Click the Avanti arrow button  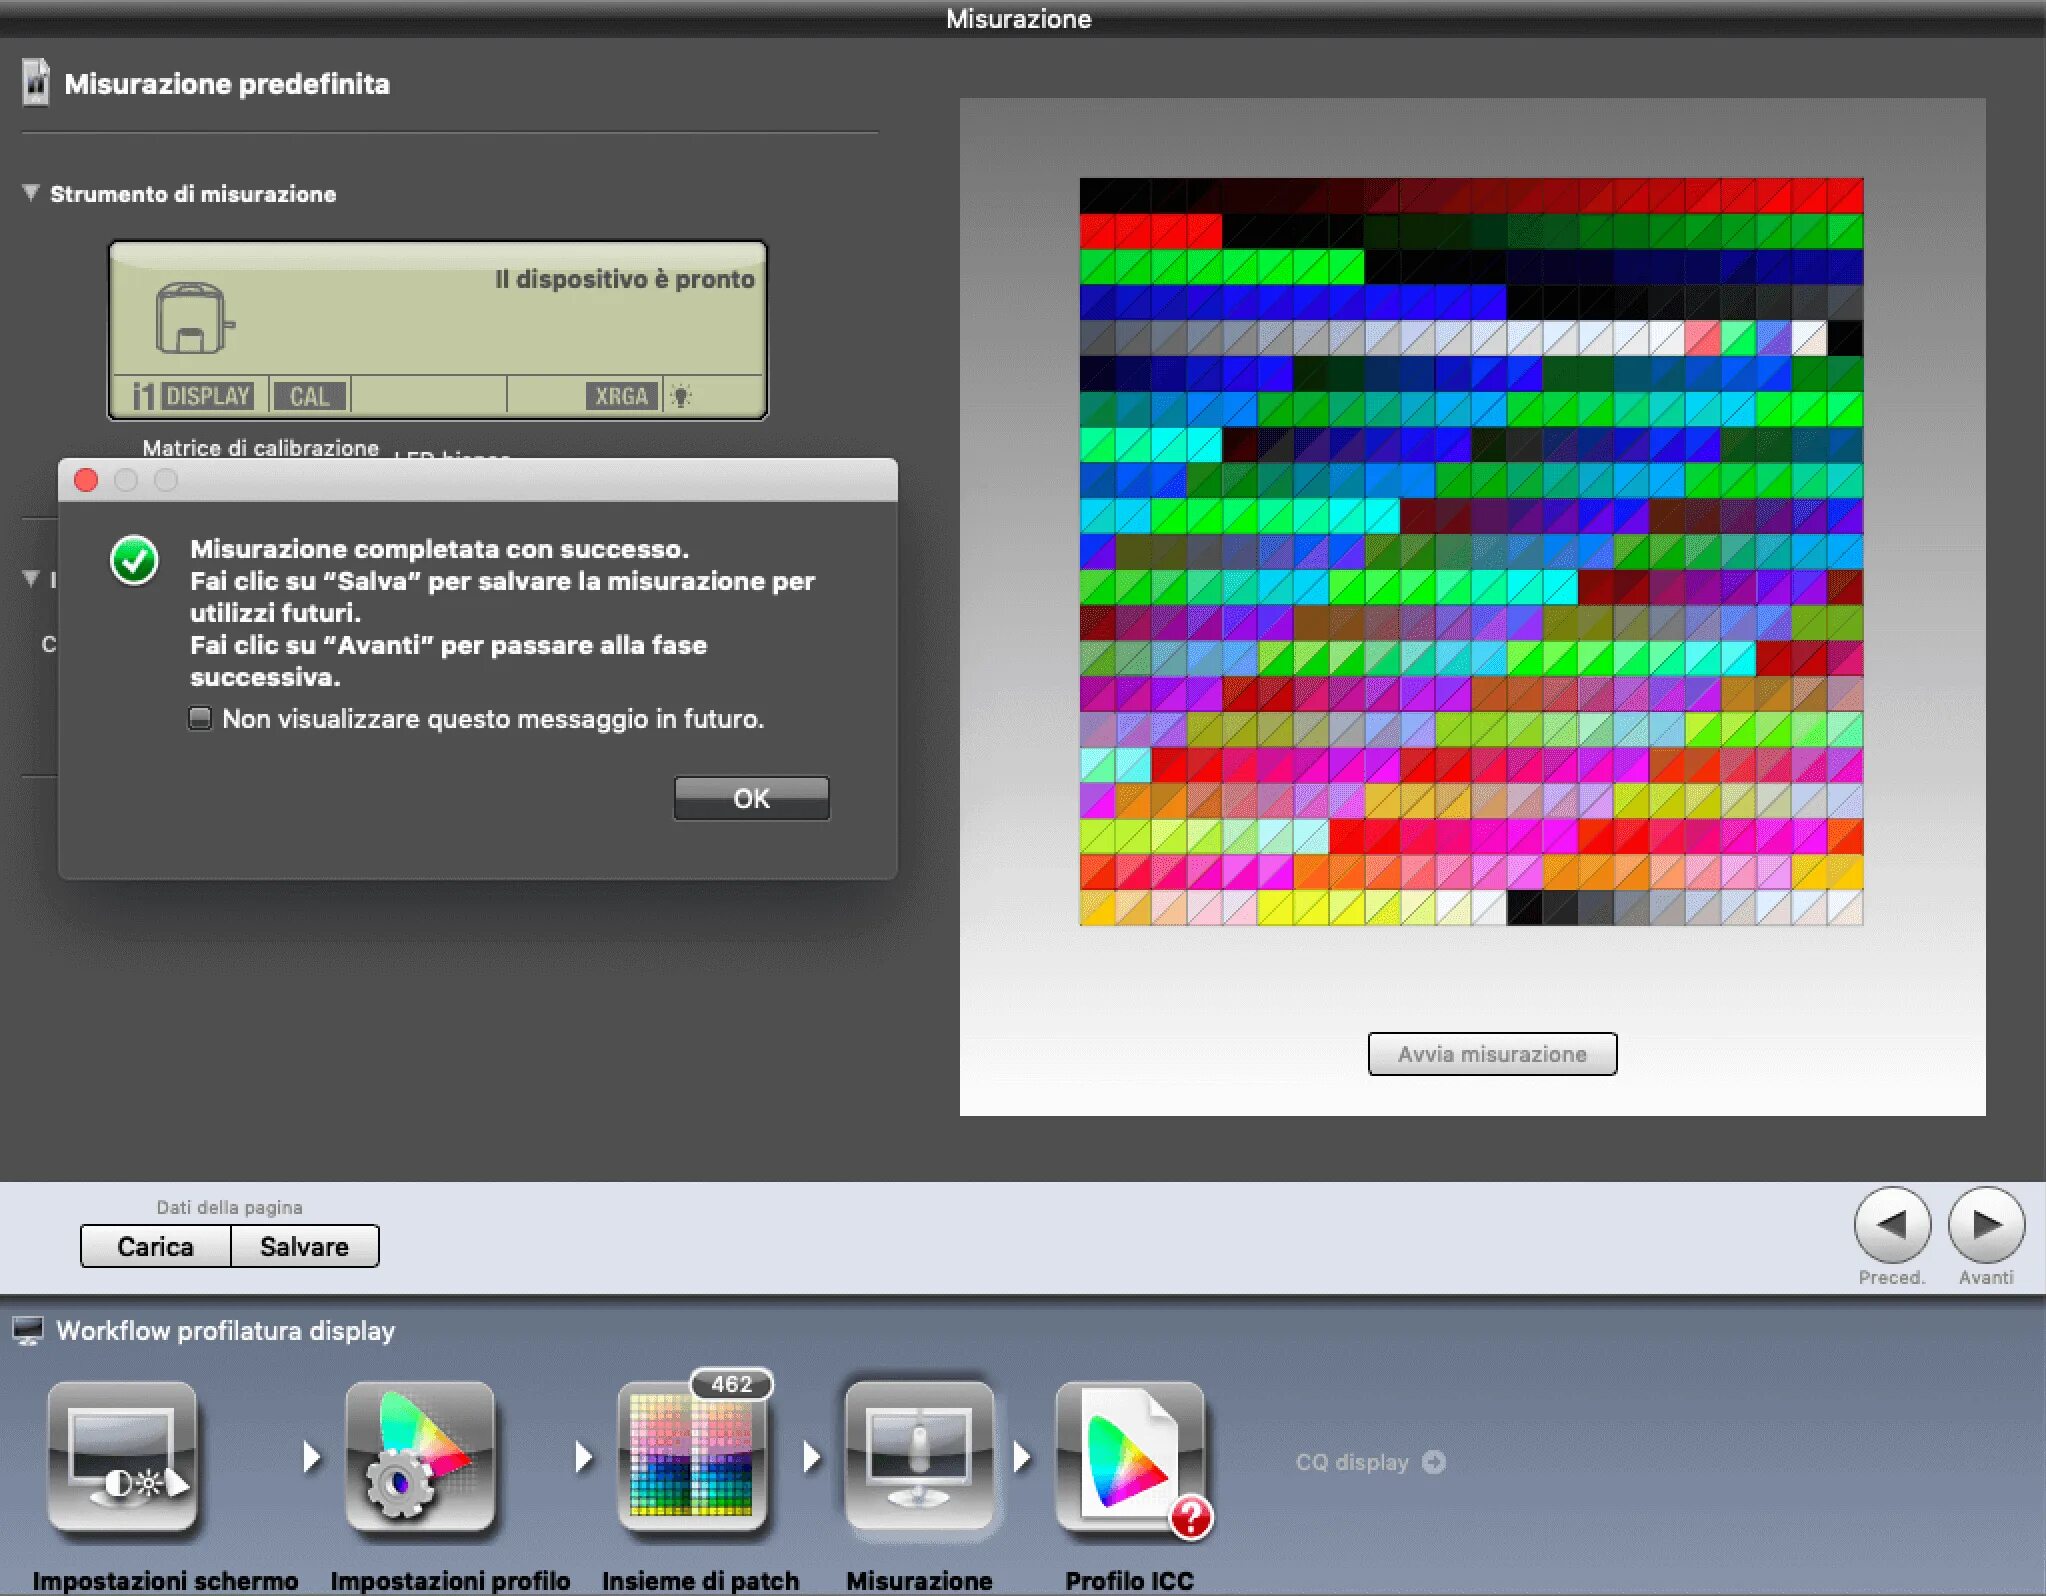[1985, 1224]
